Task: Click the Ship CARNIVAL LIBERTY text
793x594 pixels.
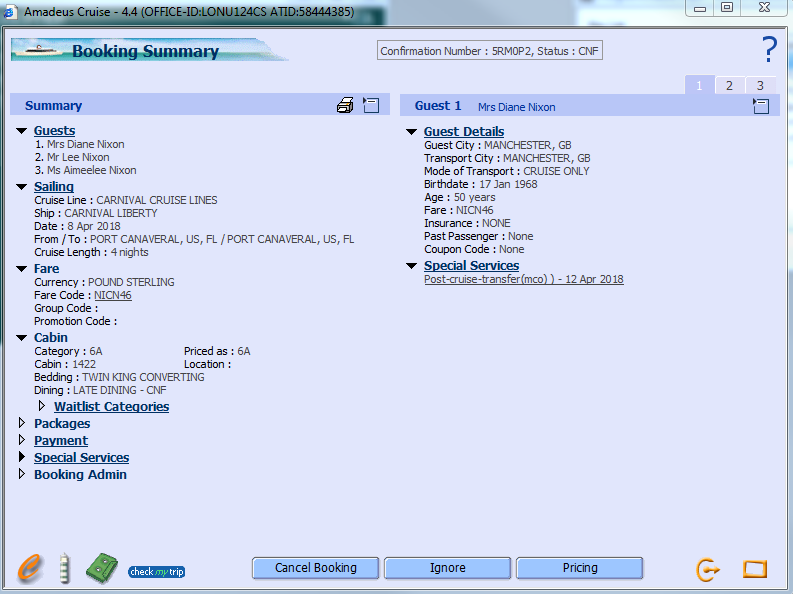Action: (96, 213)
